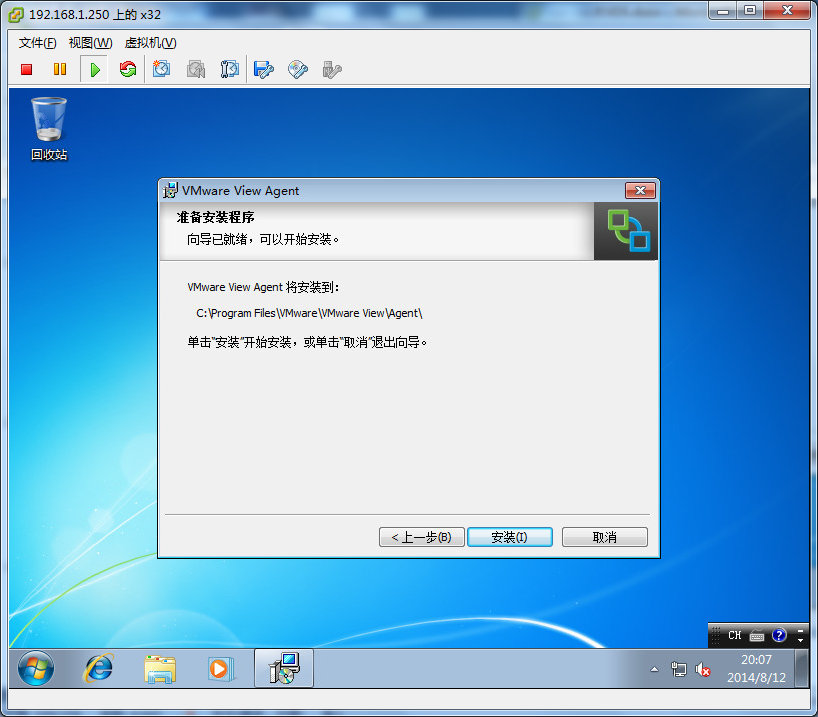The width and height of the screenshot is (818, 717).
Task: Expand hidden system tray icons
Action: coord(655,669)
